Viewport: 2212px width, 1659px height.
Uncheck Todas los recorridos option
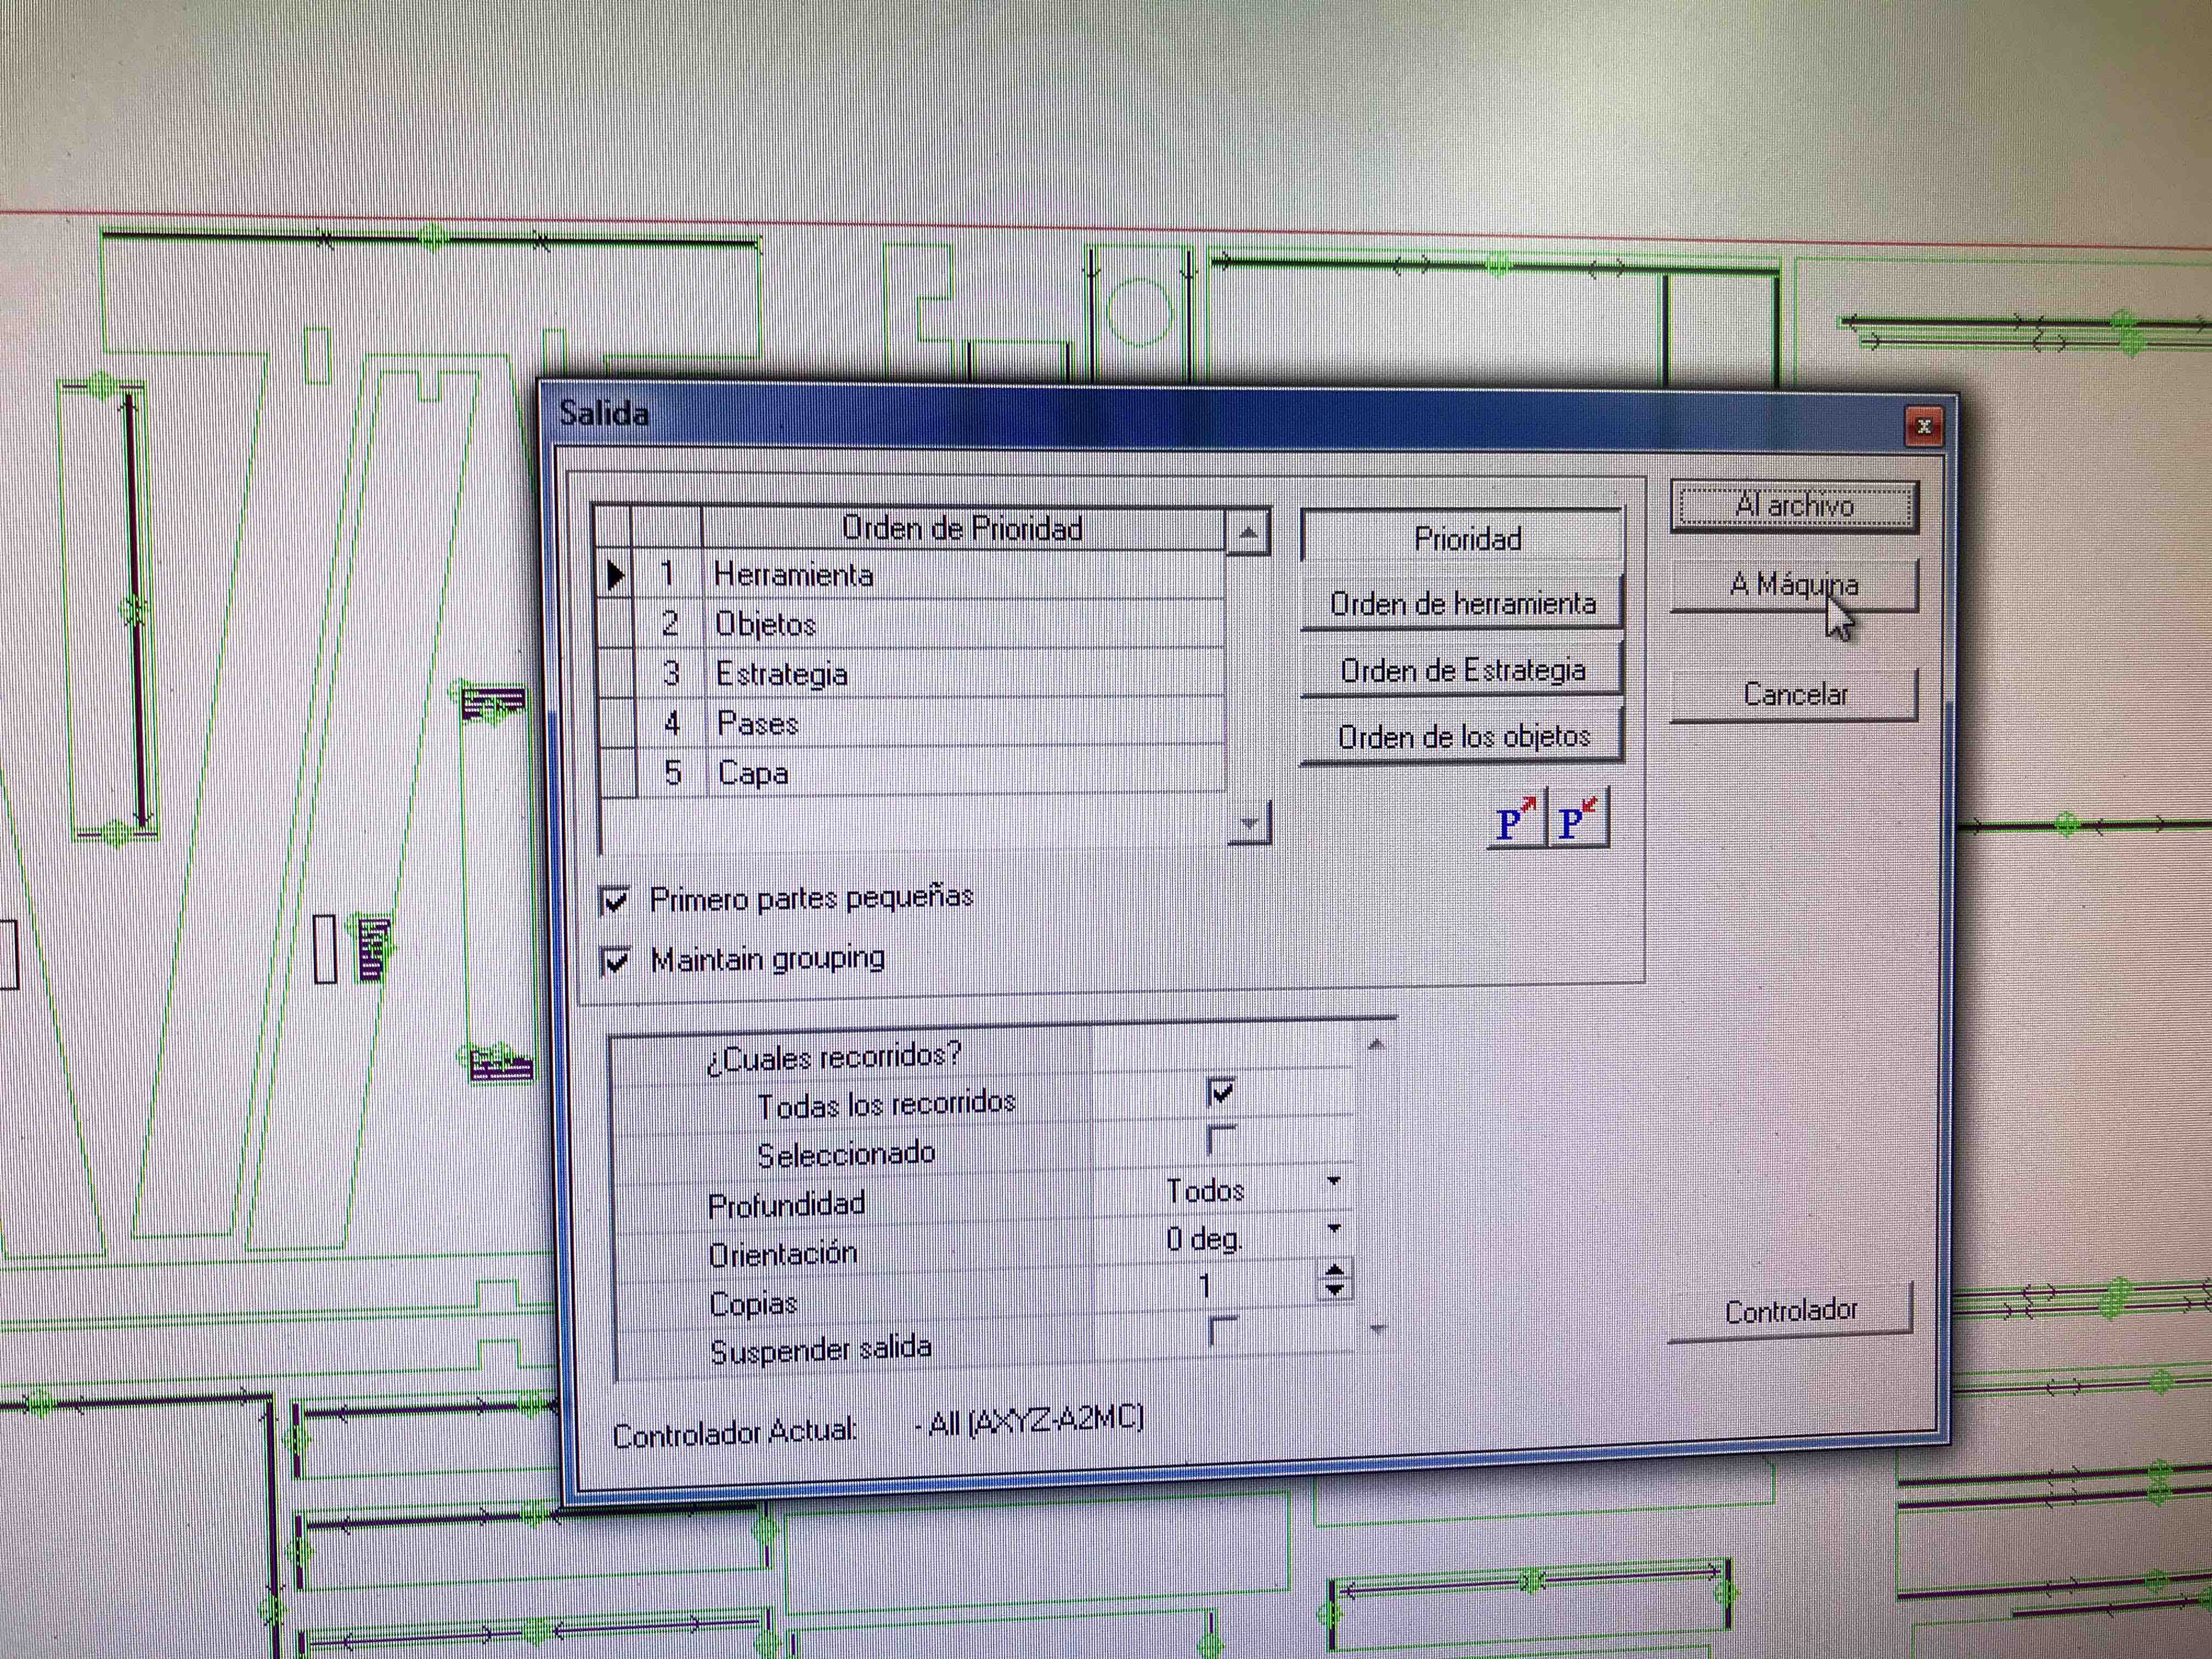point(1221,1091)
